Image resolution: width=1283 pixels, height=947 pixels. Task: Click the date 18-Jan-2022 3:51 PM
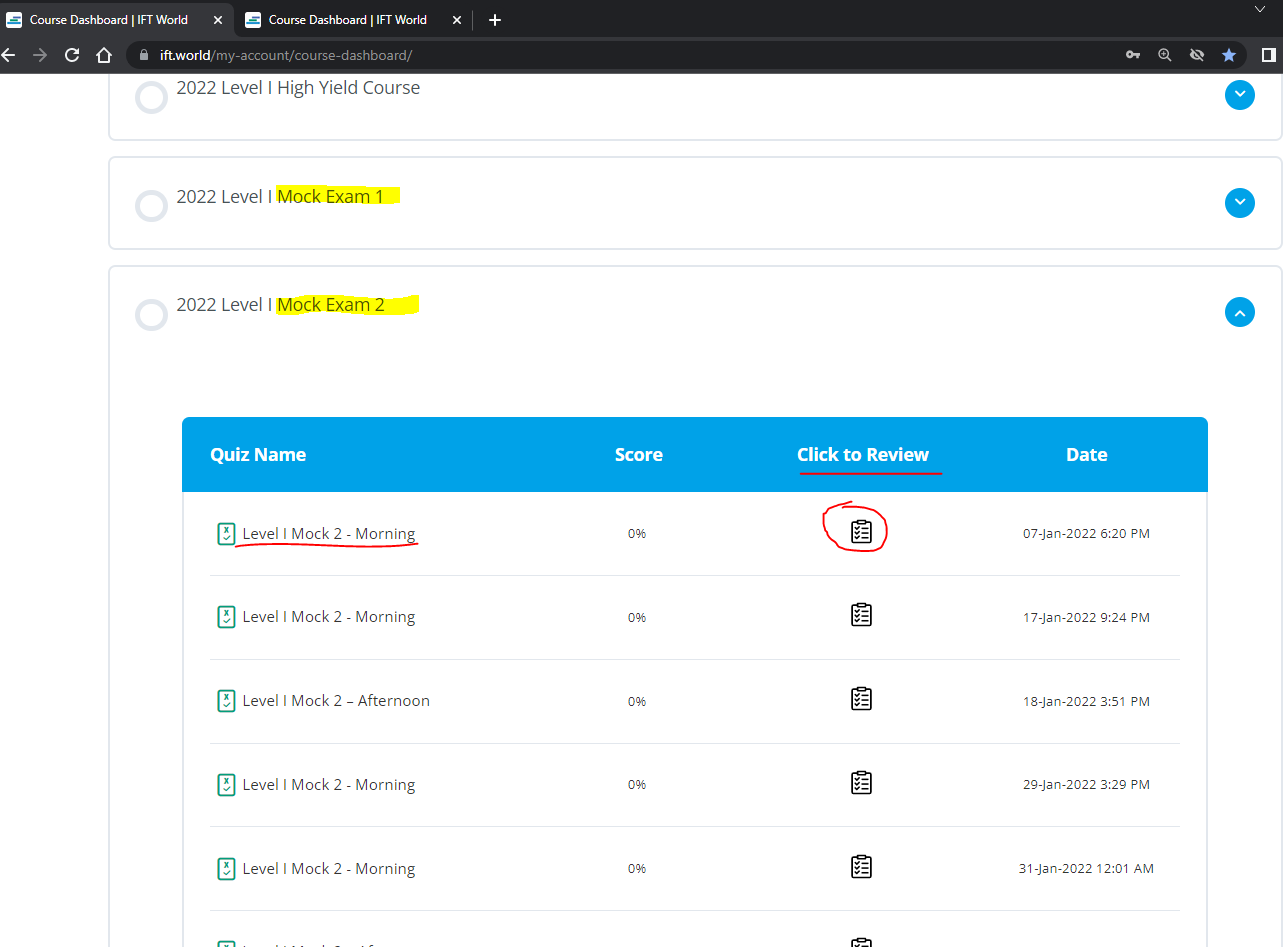point(1086,702)
